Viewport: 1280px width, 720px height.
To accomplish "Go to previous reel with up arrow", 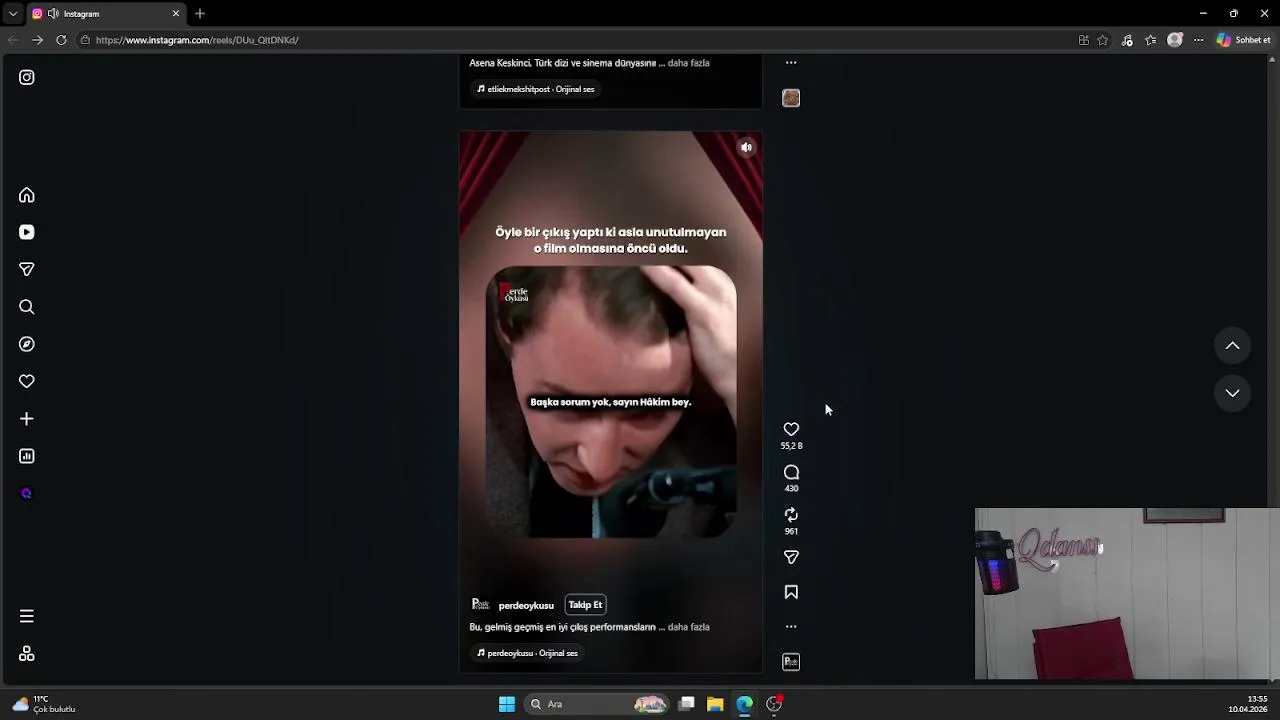I will point(1232,345).
